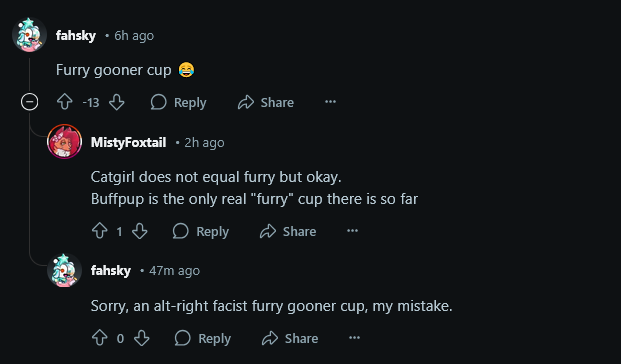The image size is (621, 364).
Task: Collapse the fahsky comment thread
Action: click(29, 102)
